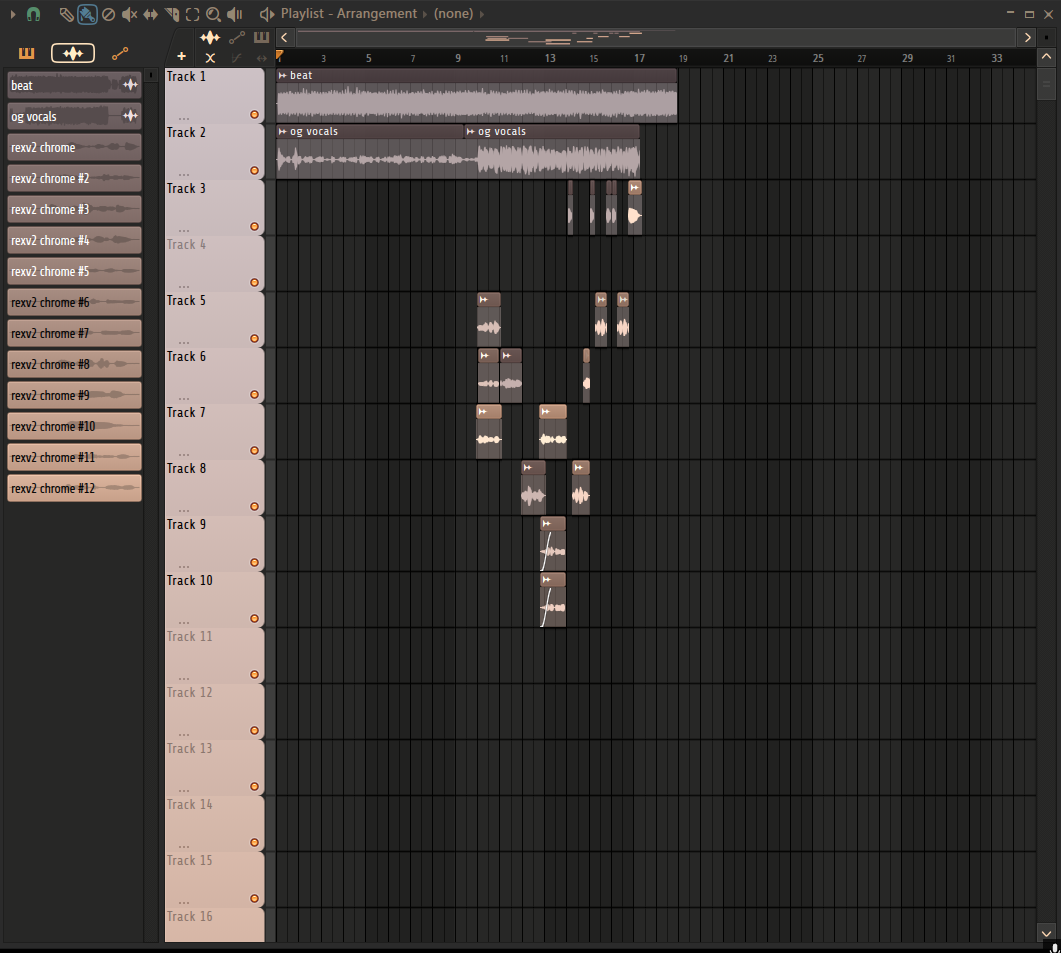Image resolution: width=1061 pixels, height=953 pixels.
Task: Open the beat clip menu on Track 1
Action: pyautogui.click(x=282, y=76)
